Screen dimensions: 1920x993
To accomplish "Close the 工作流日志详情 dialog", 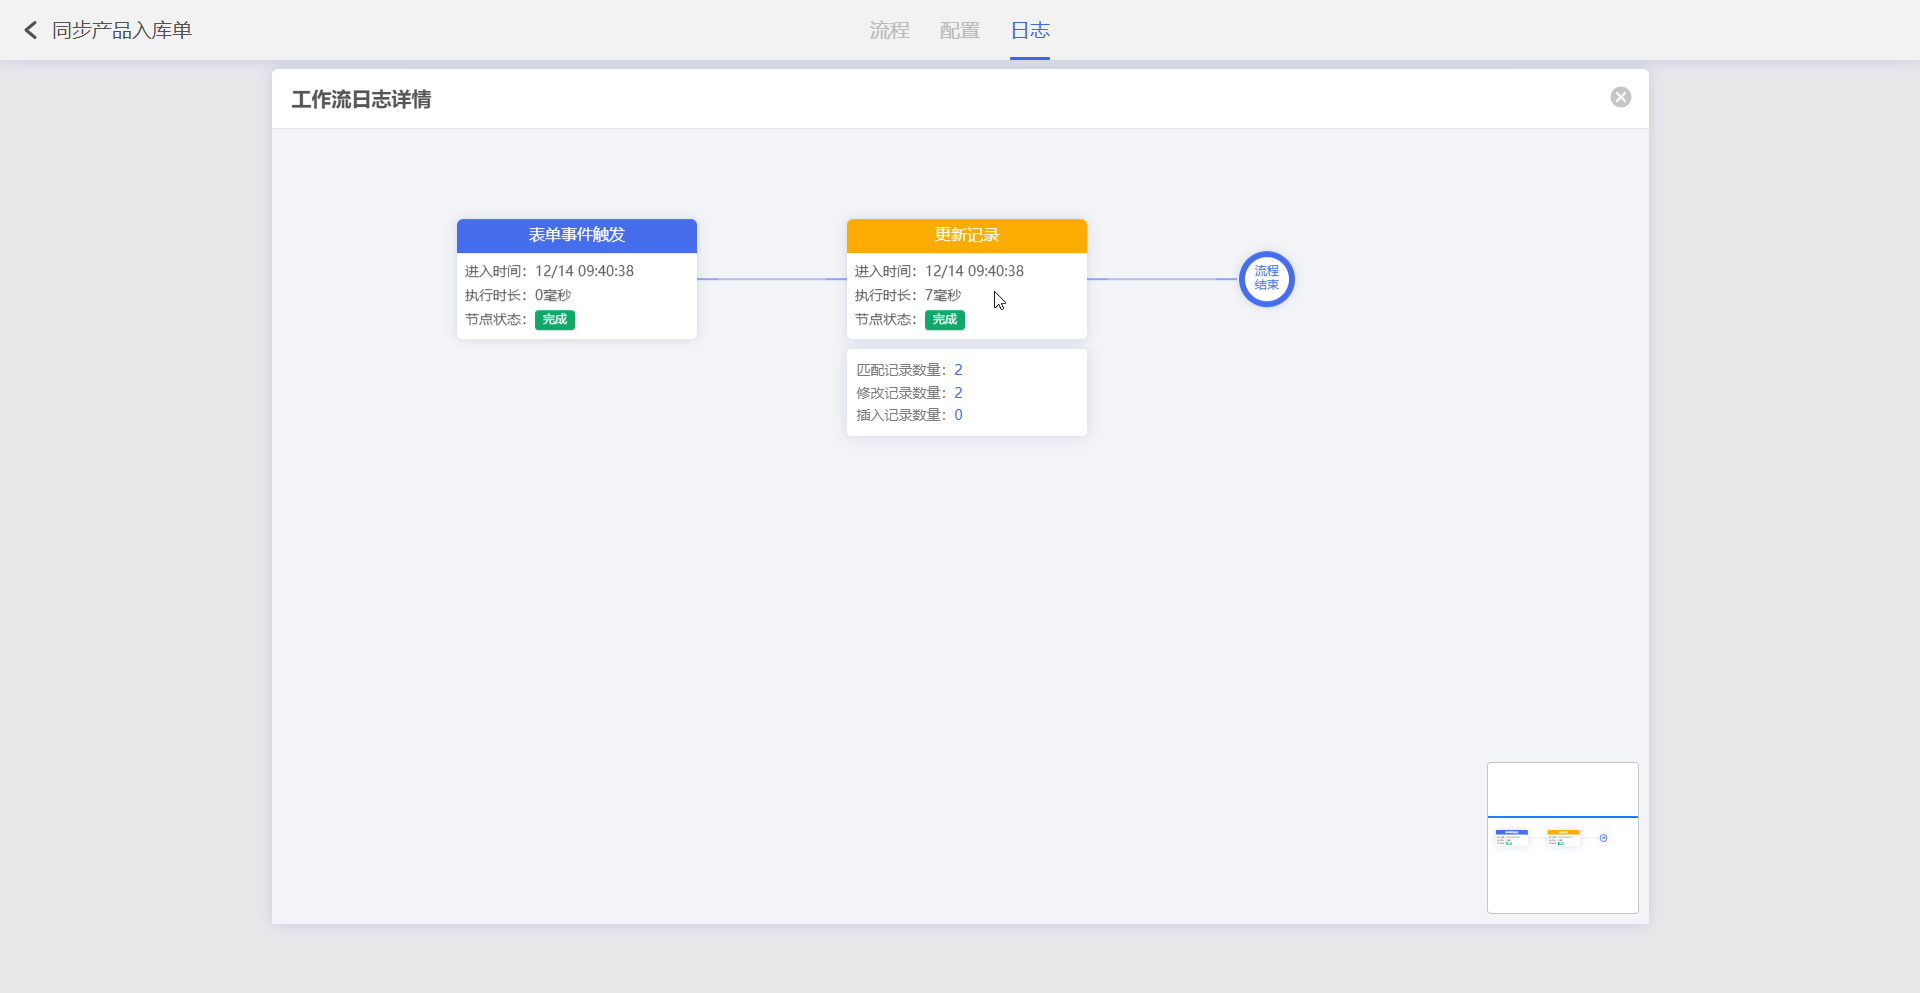I will pos(1620,97).
